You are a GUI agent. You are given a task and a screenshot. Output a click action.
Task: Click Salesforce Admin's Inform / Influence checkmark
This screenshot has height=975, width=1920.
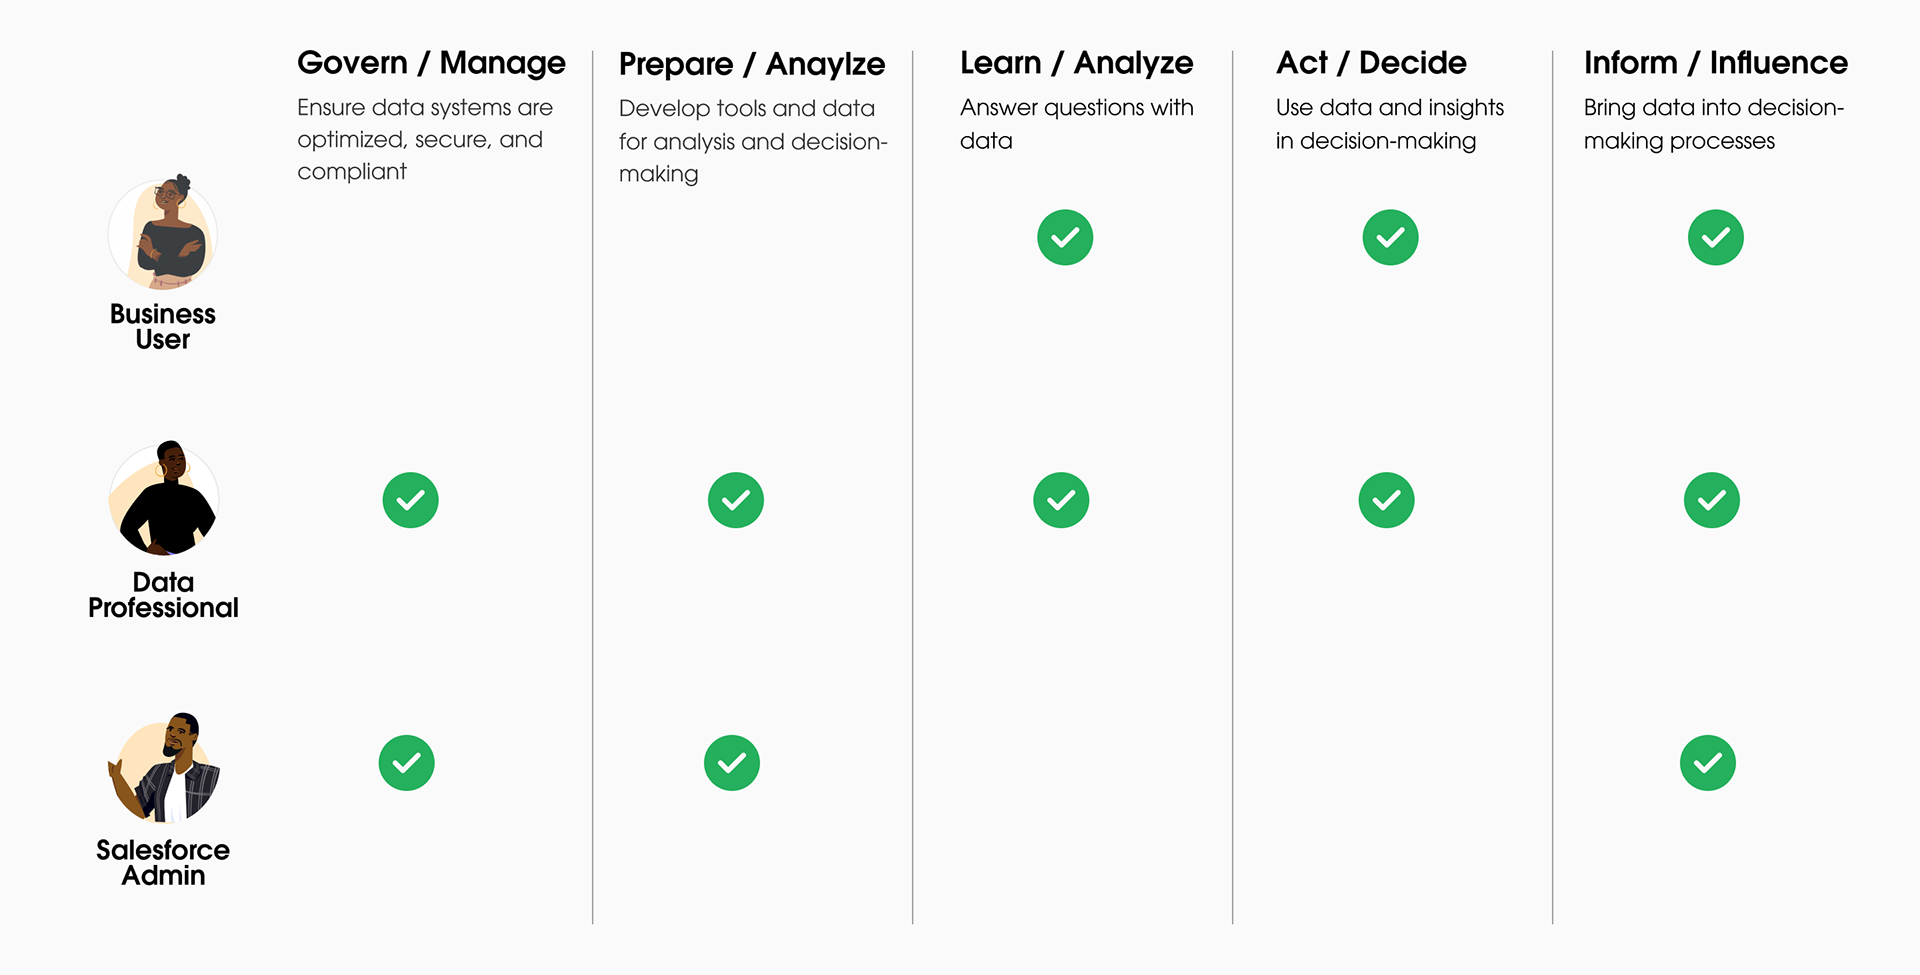click(1707, 763)
